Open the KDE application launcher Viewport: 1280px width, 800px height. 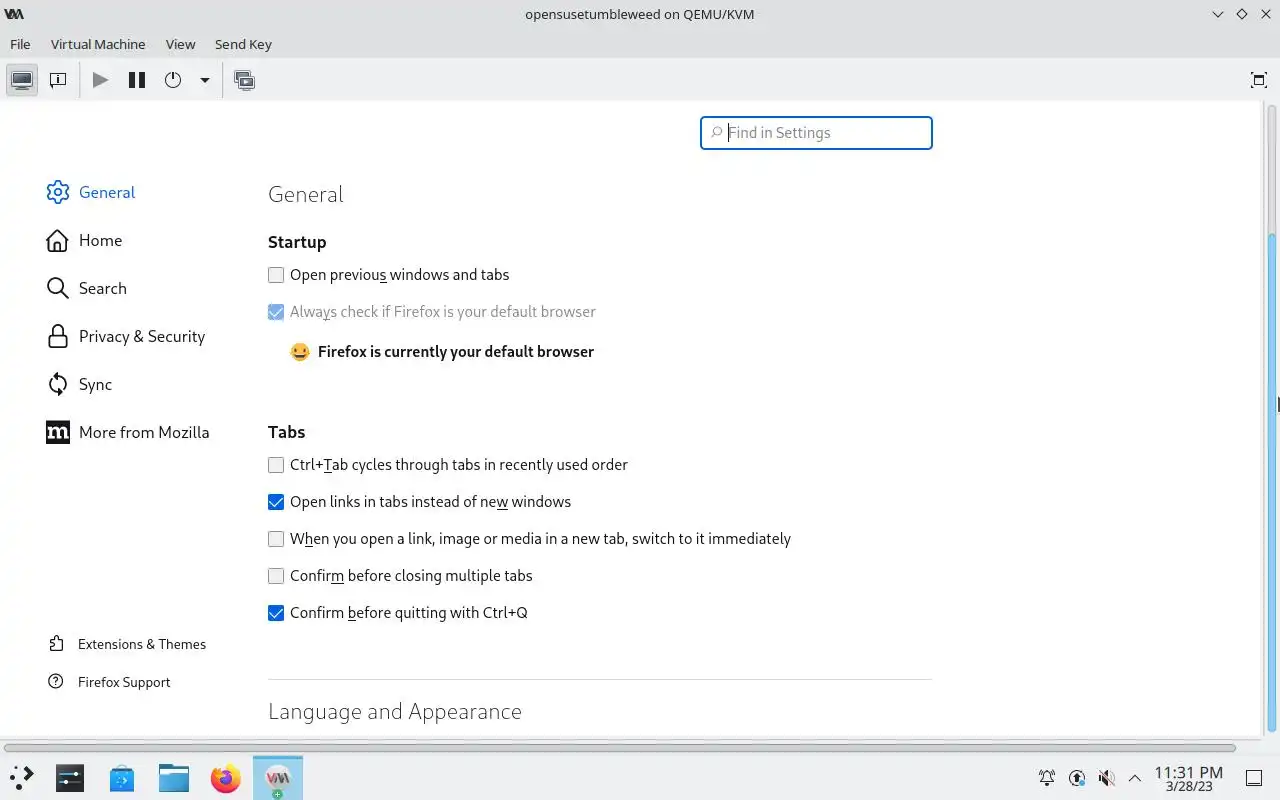[x=22, y=778]
